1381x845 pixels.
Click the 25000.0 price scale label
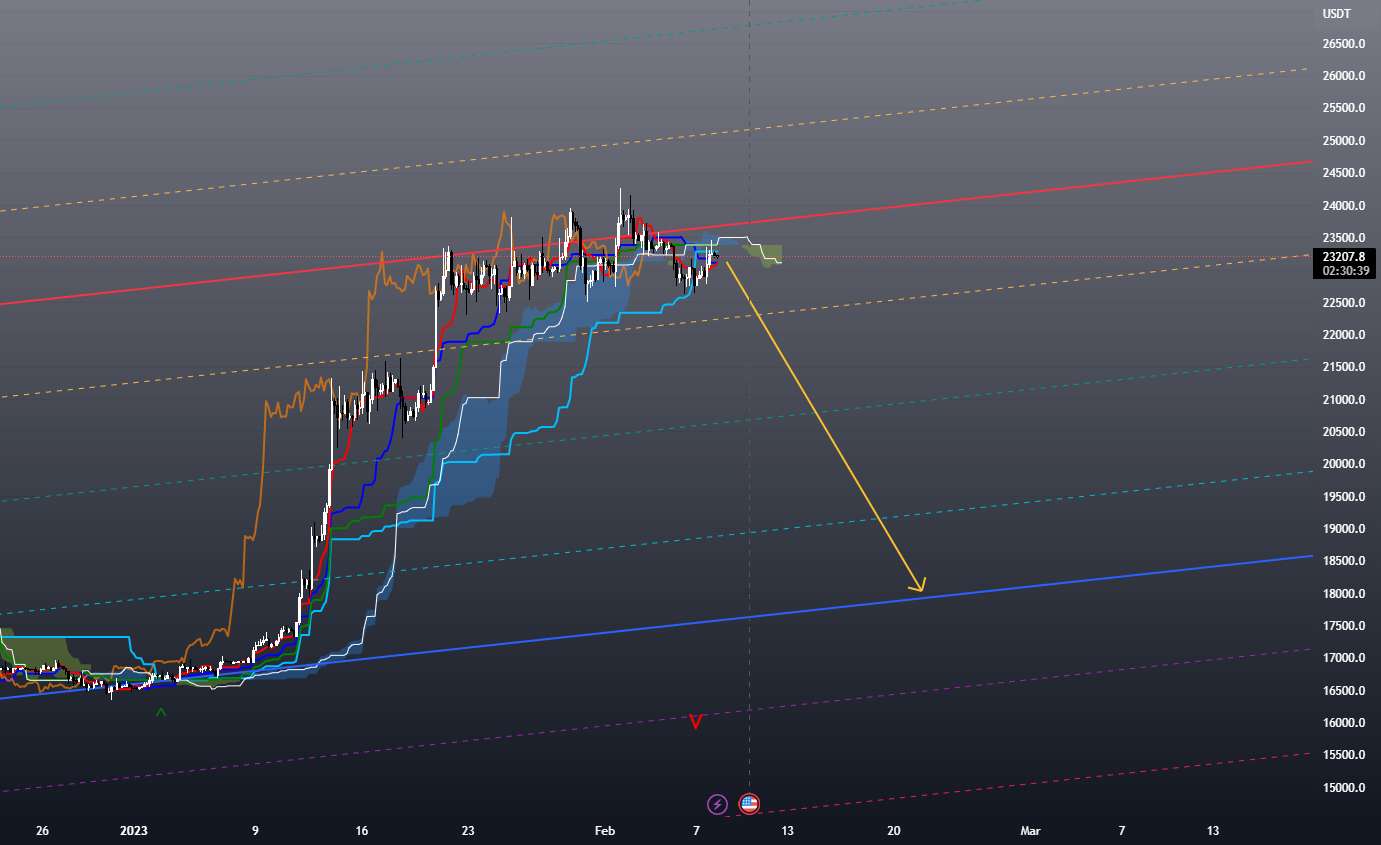pos(1343,141)
